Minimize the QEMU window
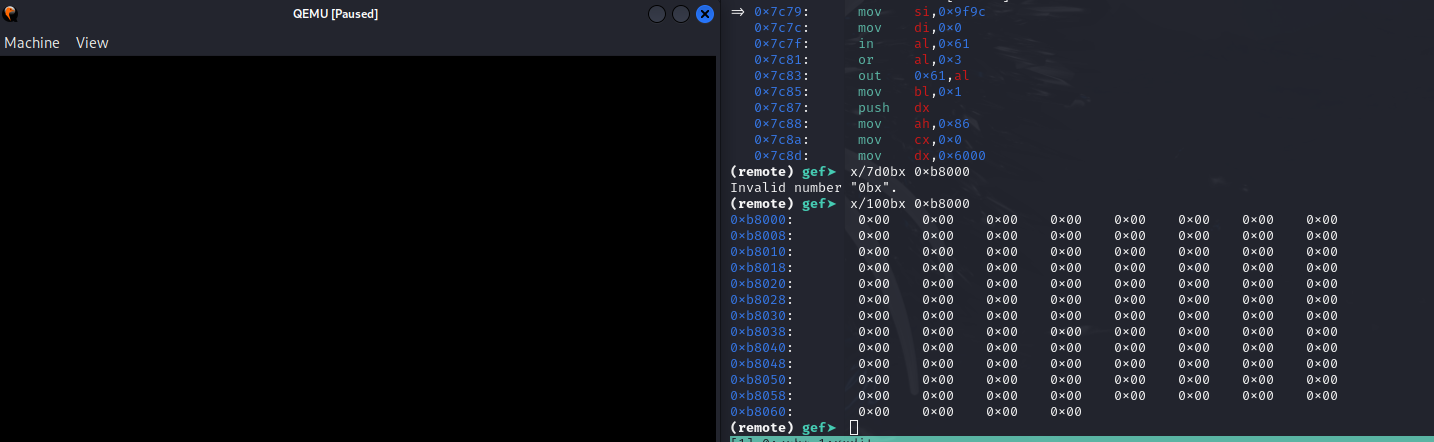Screen dimensions: 1434x442 click(x=657, y=14)
